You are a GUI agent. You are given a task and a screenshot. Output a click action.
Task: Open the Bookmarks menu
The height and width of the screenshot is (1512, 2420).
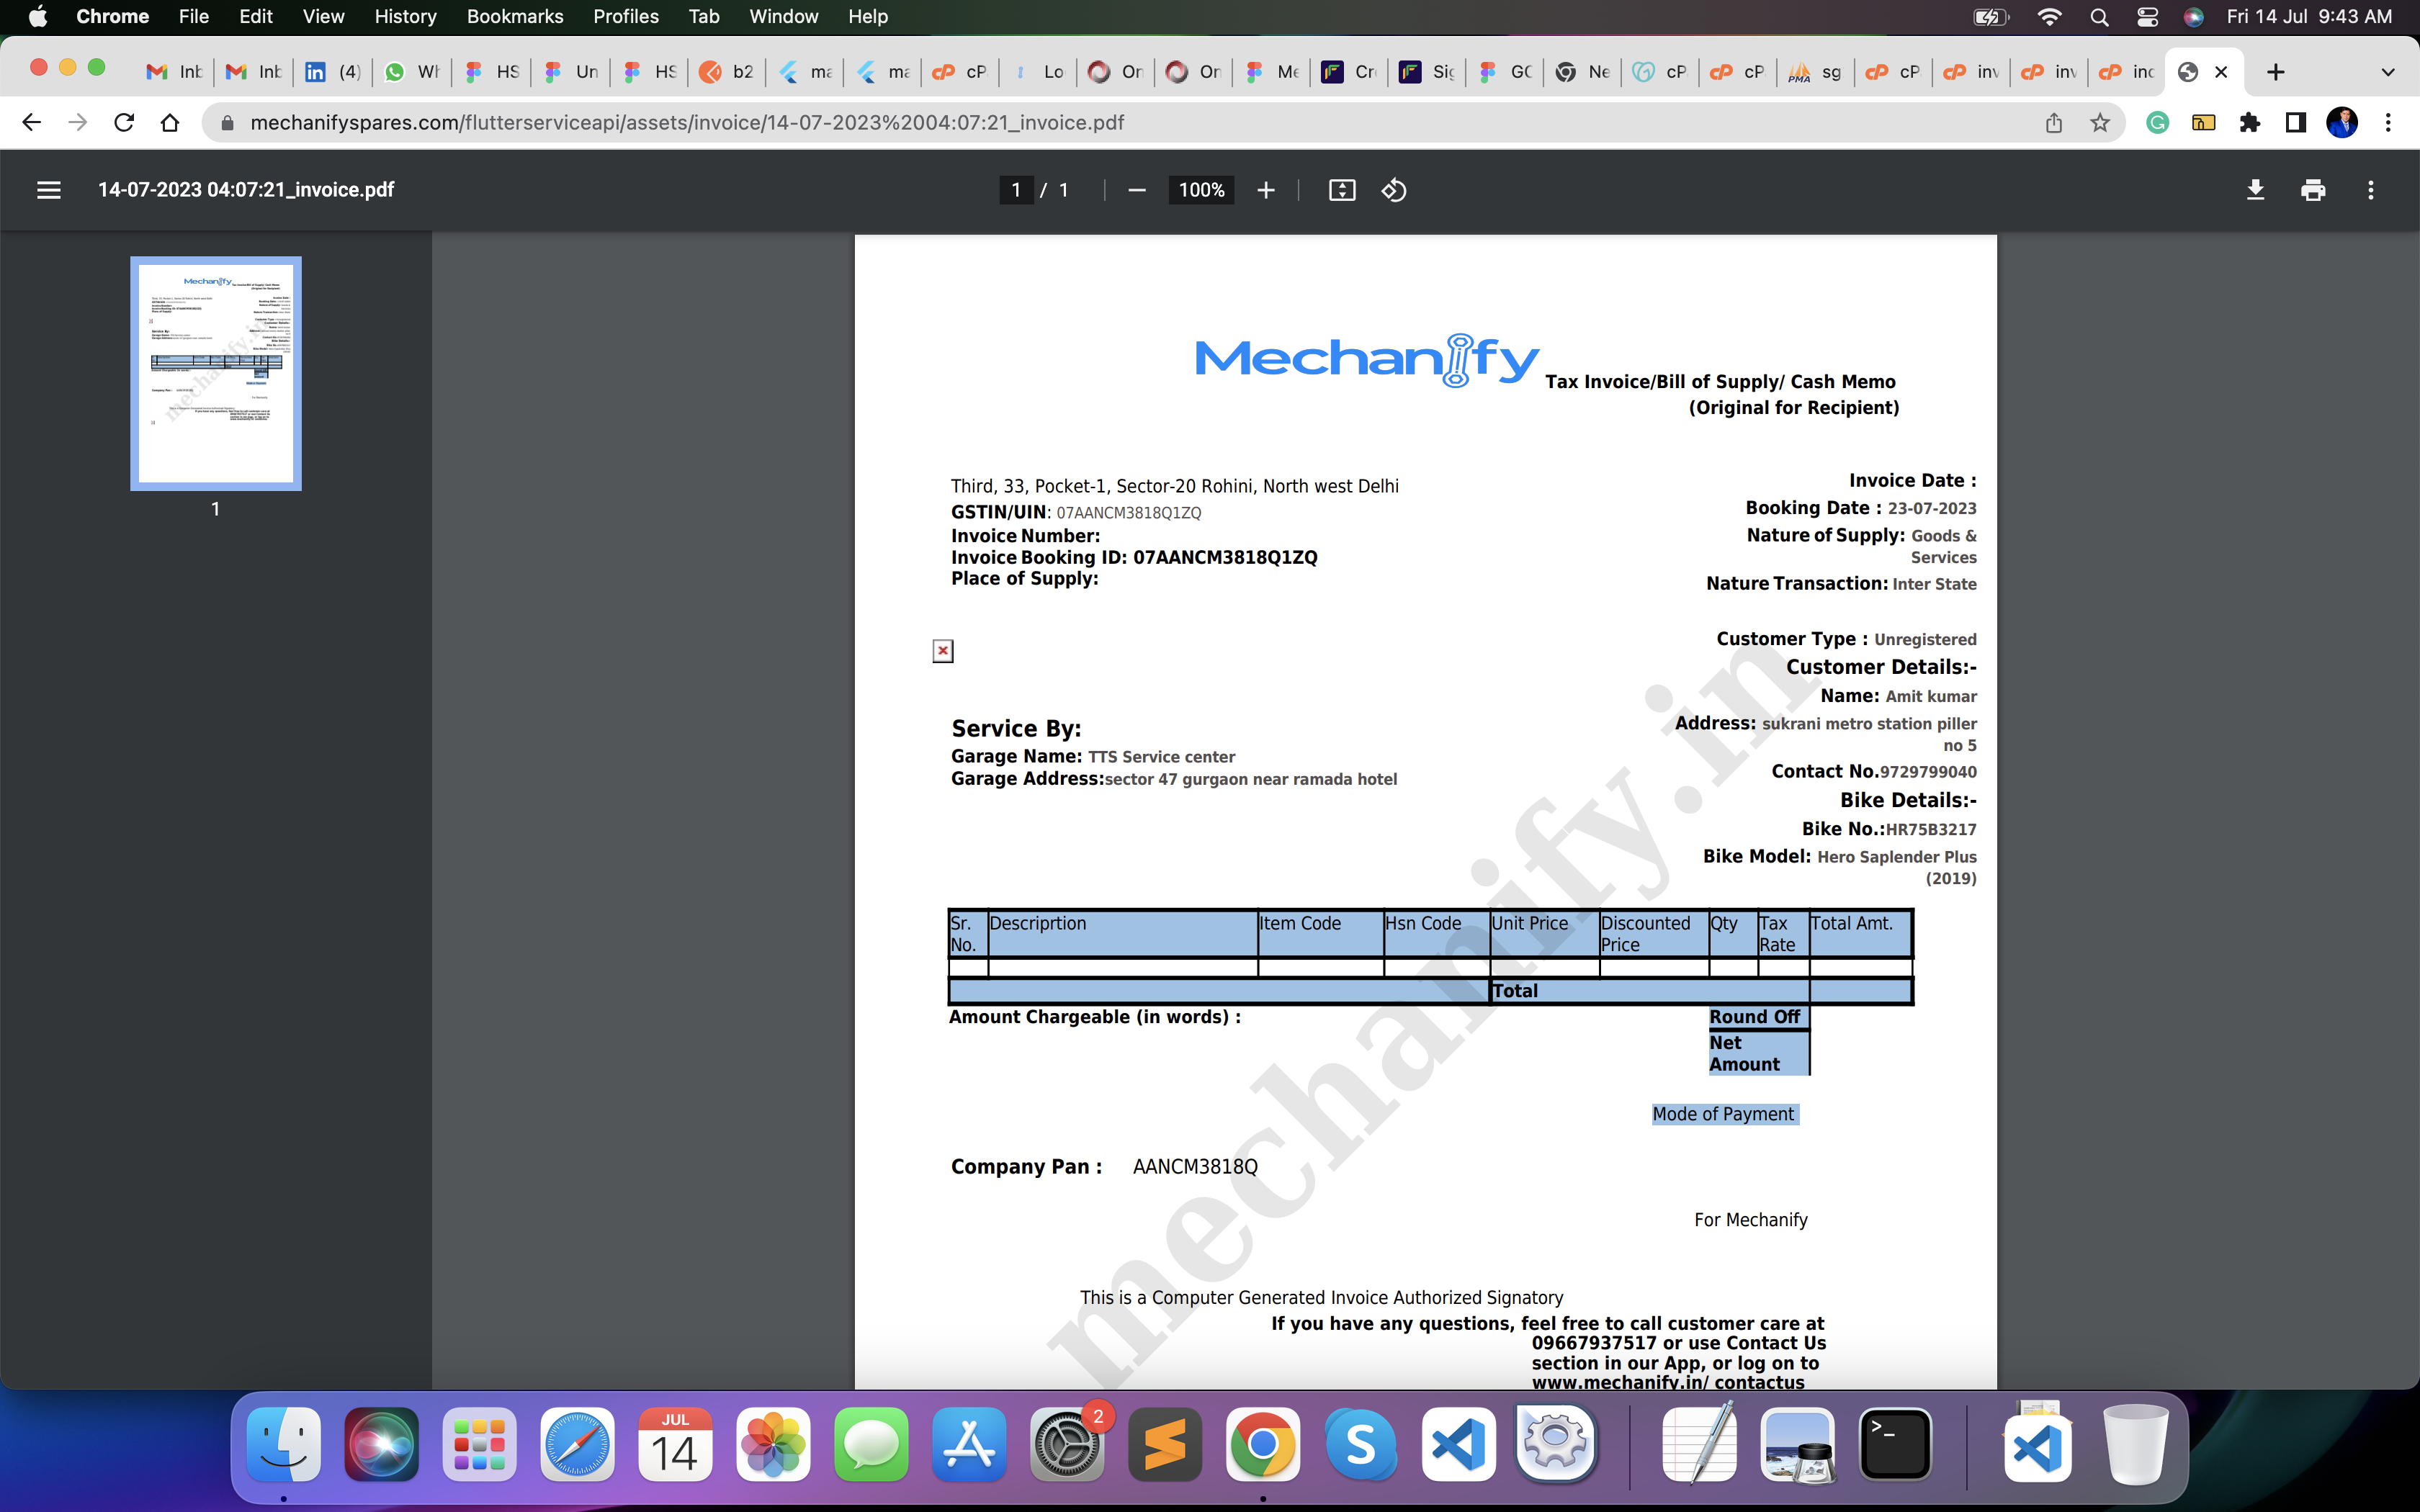point(514,17)
